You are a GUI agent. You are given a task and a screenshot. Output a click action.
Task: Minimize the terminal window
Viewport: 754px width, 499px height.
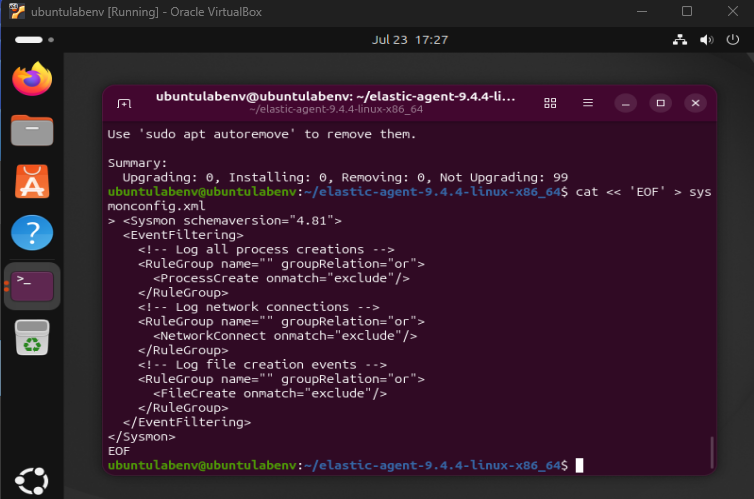coord(626,103)
